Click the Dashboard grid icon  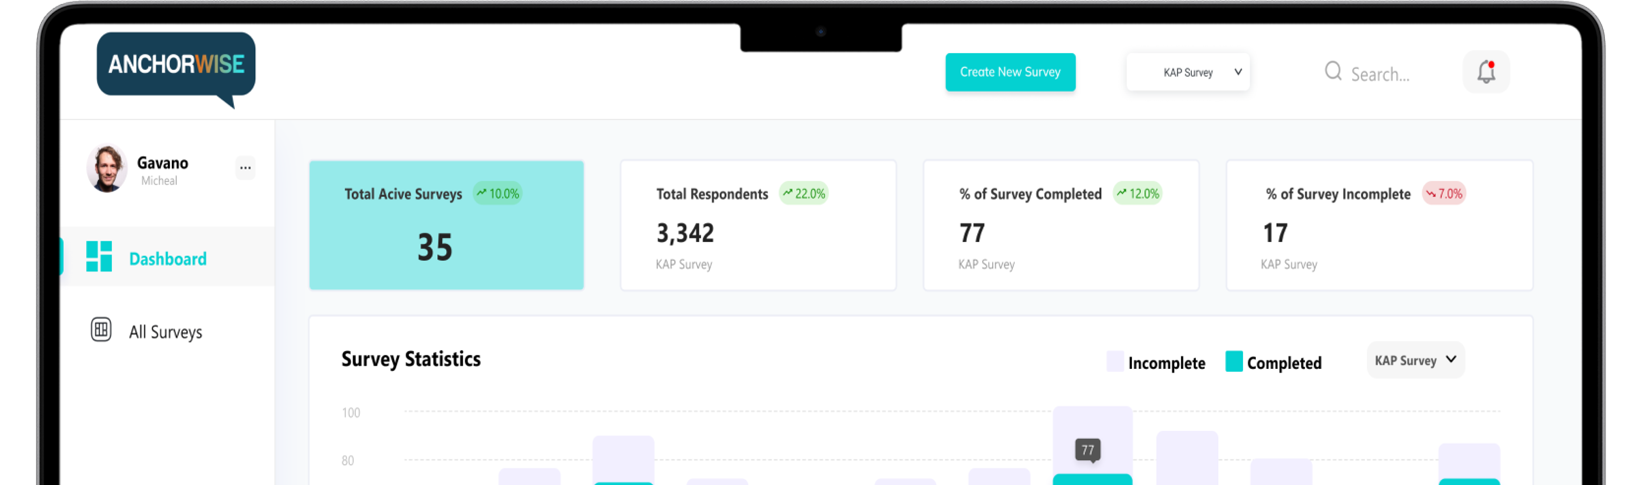(x=99, y=257)
